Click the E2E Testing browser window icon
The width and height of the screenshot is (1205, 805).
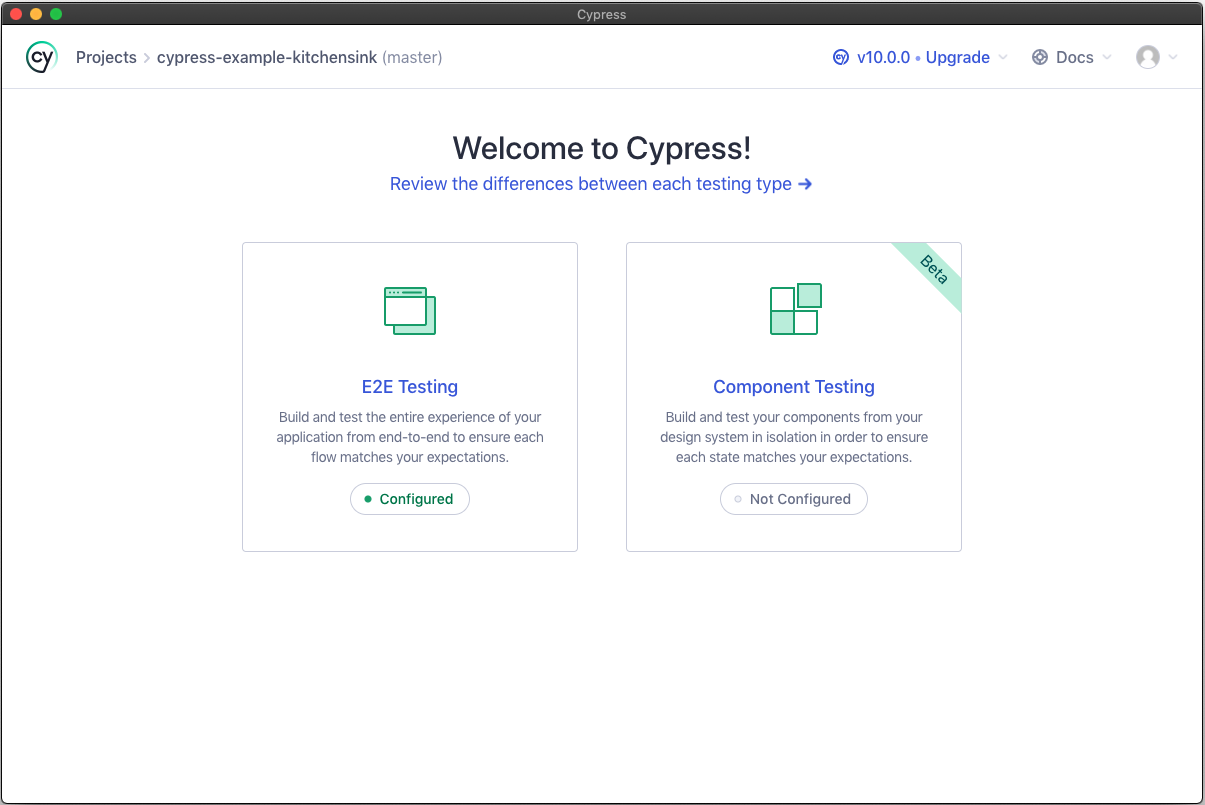(x=410, y=310)
